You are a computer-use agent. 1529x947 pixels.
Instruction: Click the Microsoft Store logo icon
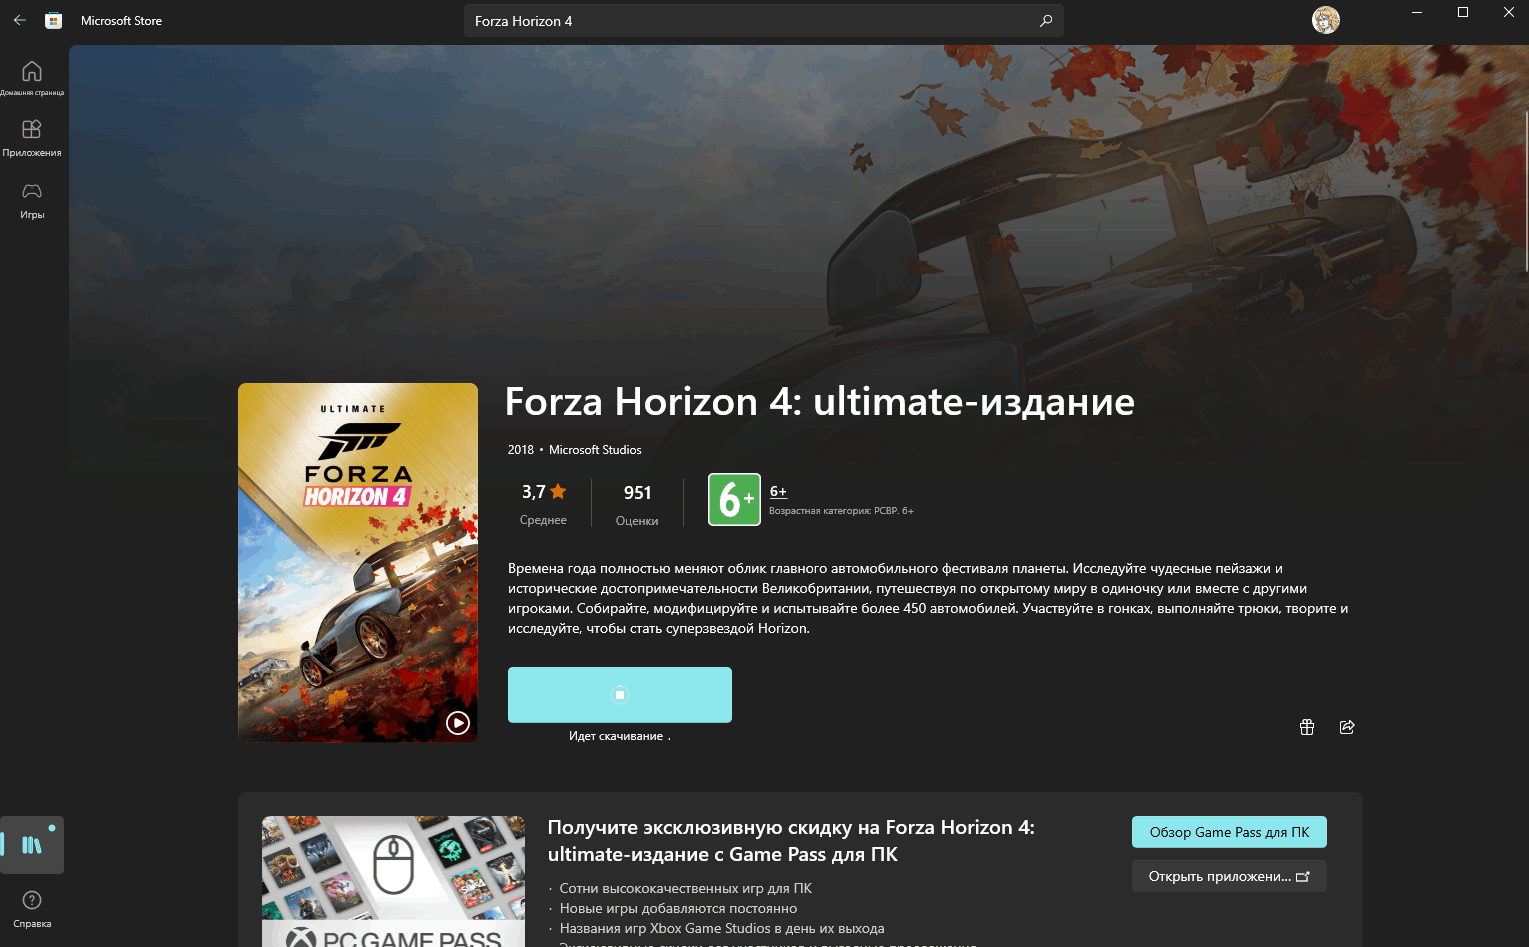coord(54,20)
